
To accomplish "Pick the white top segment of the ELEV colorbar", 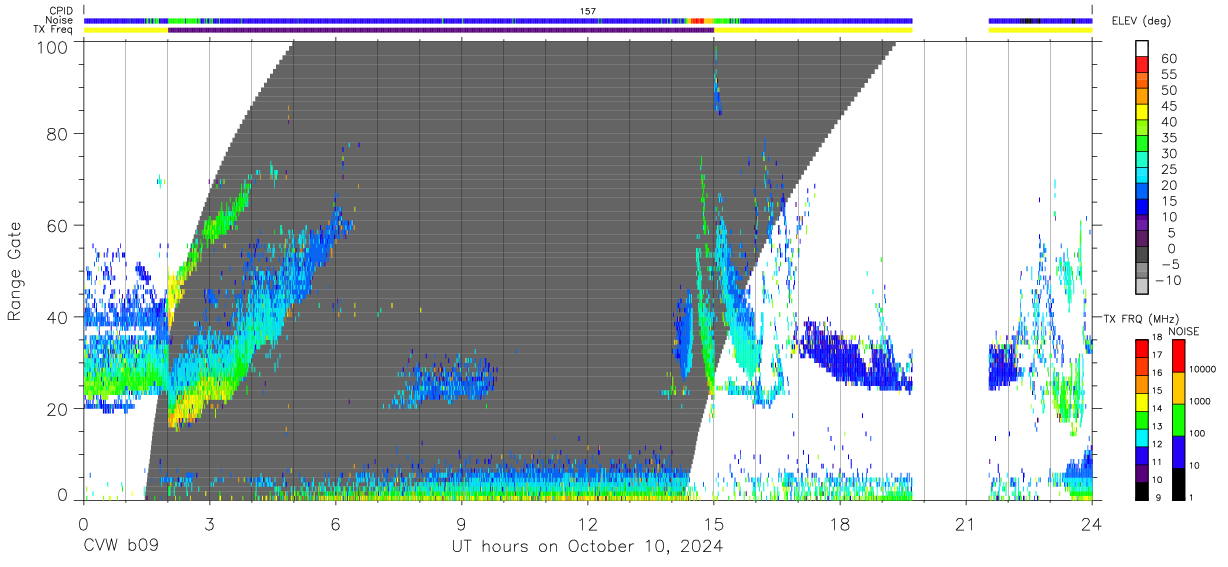I will (1143, 50).
